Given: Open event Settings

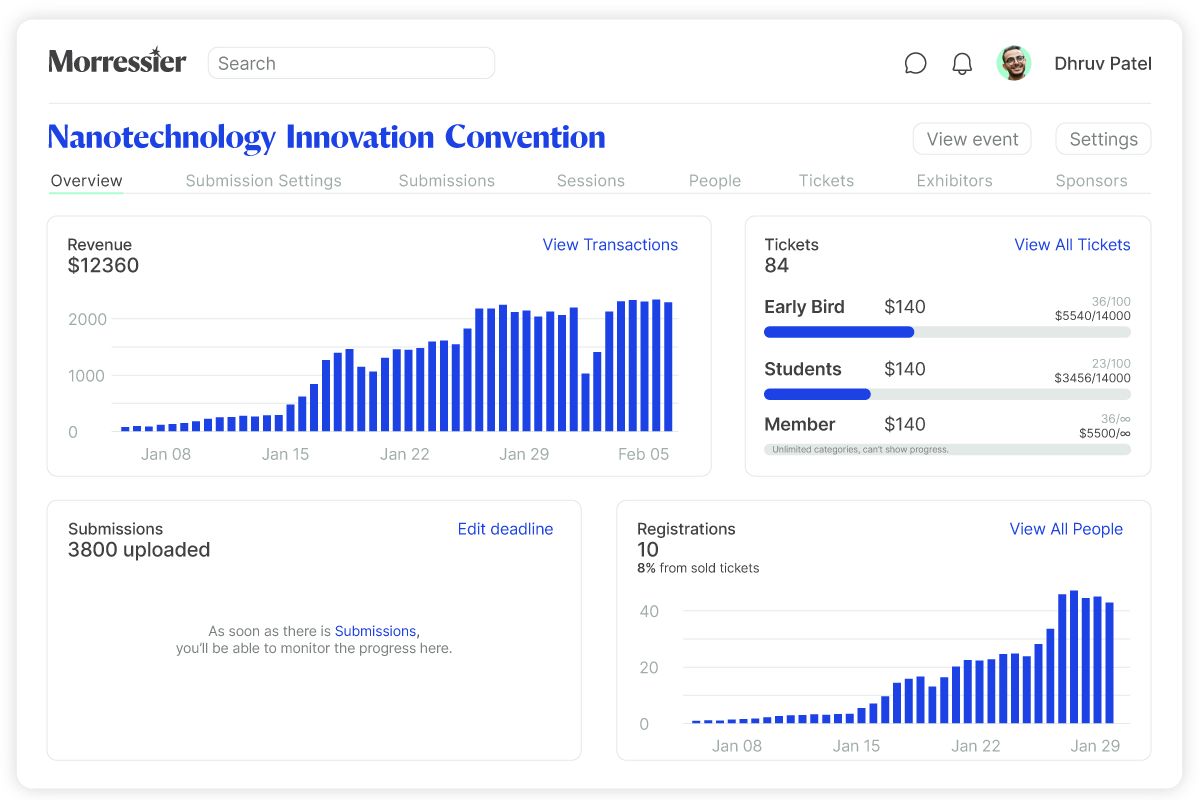Looking at the screenshot, I should tap(1103, 138).
